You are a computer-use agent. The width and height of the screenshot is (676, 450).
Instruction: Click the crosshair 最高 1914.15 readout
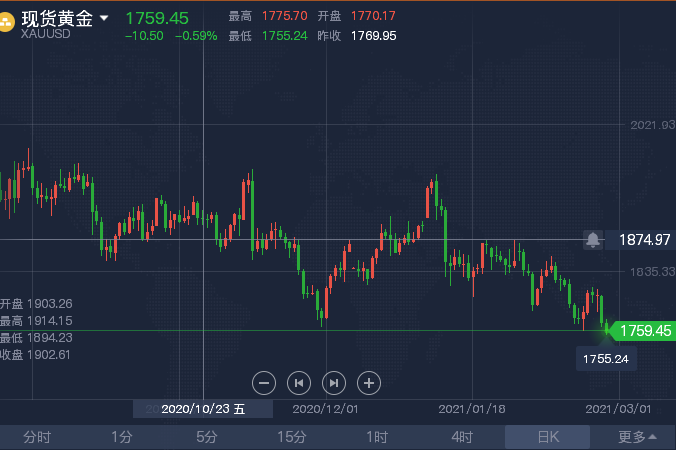point(36,321)
